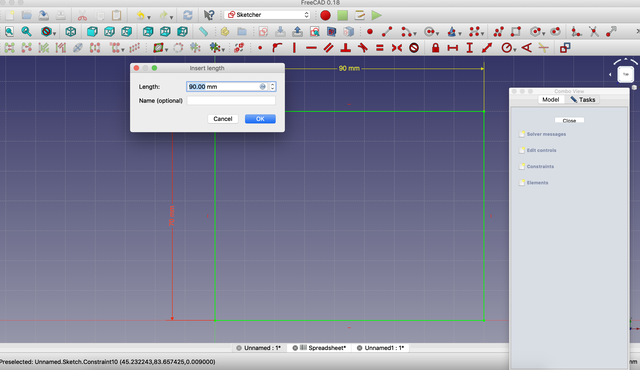Select the create rectangle tool
This screenshot has height=370, width=640.
516,31
